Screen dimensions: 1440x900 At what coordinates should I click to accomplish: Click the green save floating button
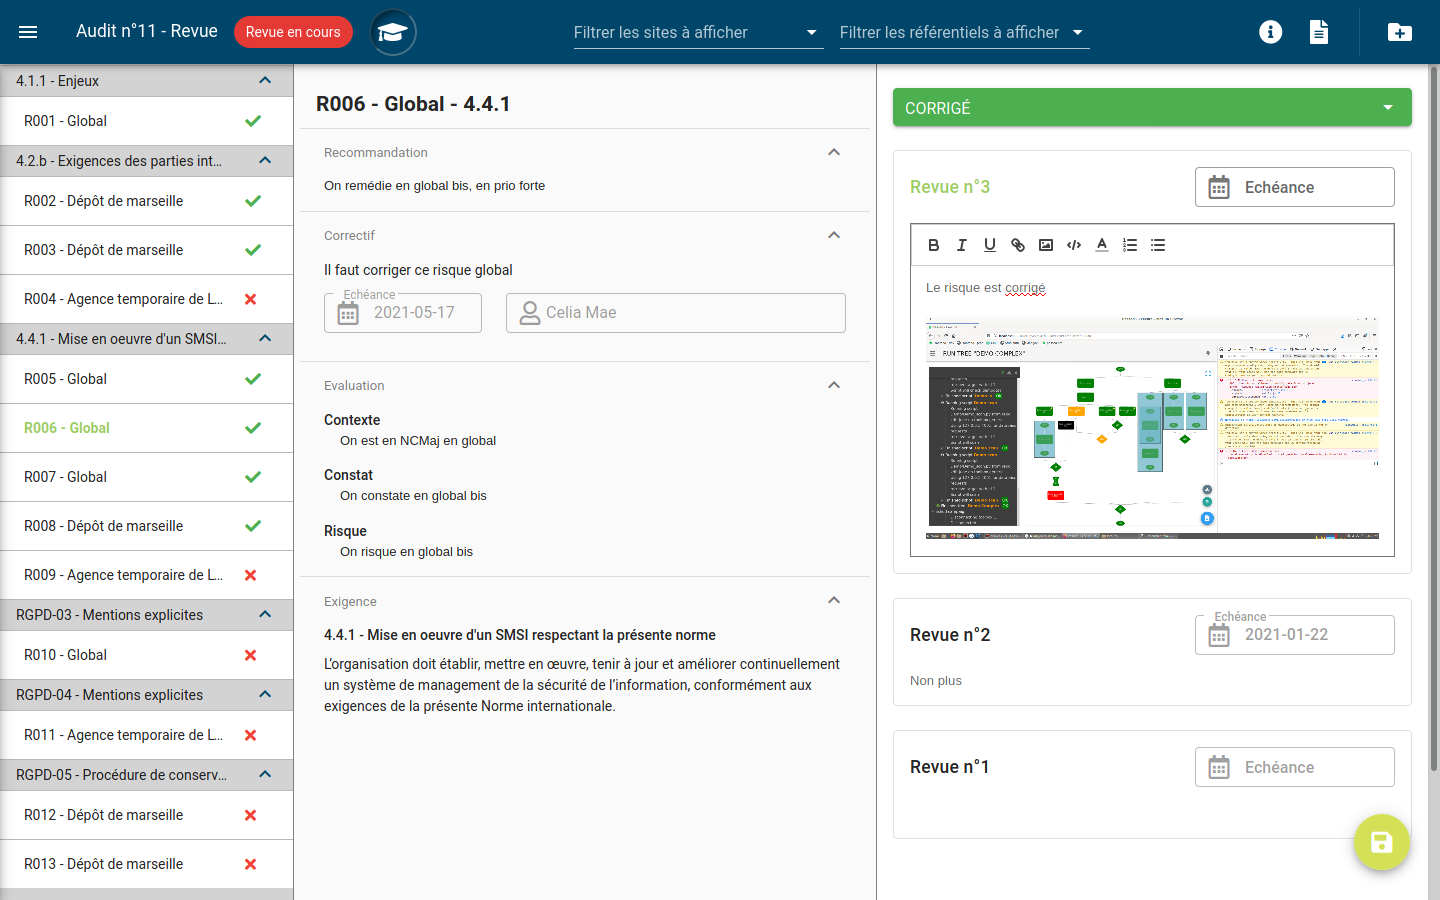(1381, 842)
